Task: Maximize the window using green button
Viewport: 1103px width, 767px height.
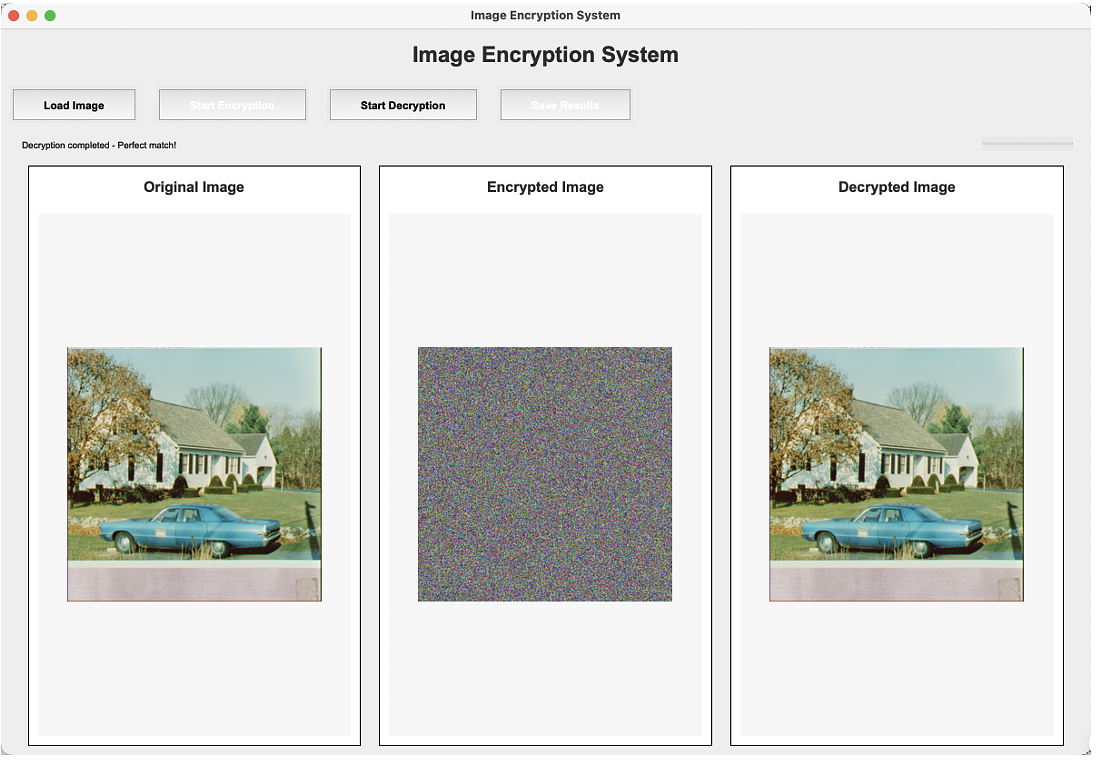Action: [x=50, y=16]
